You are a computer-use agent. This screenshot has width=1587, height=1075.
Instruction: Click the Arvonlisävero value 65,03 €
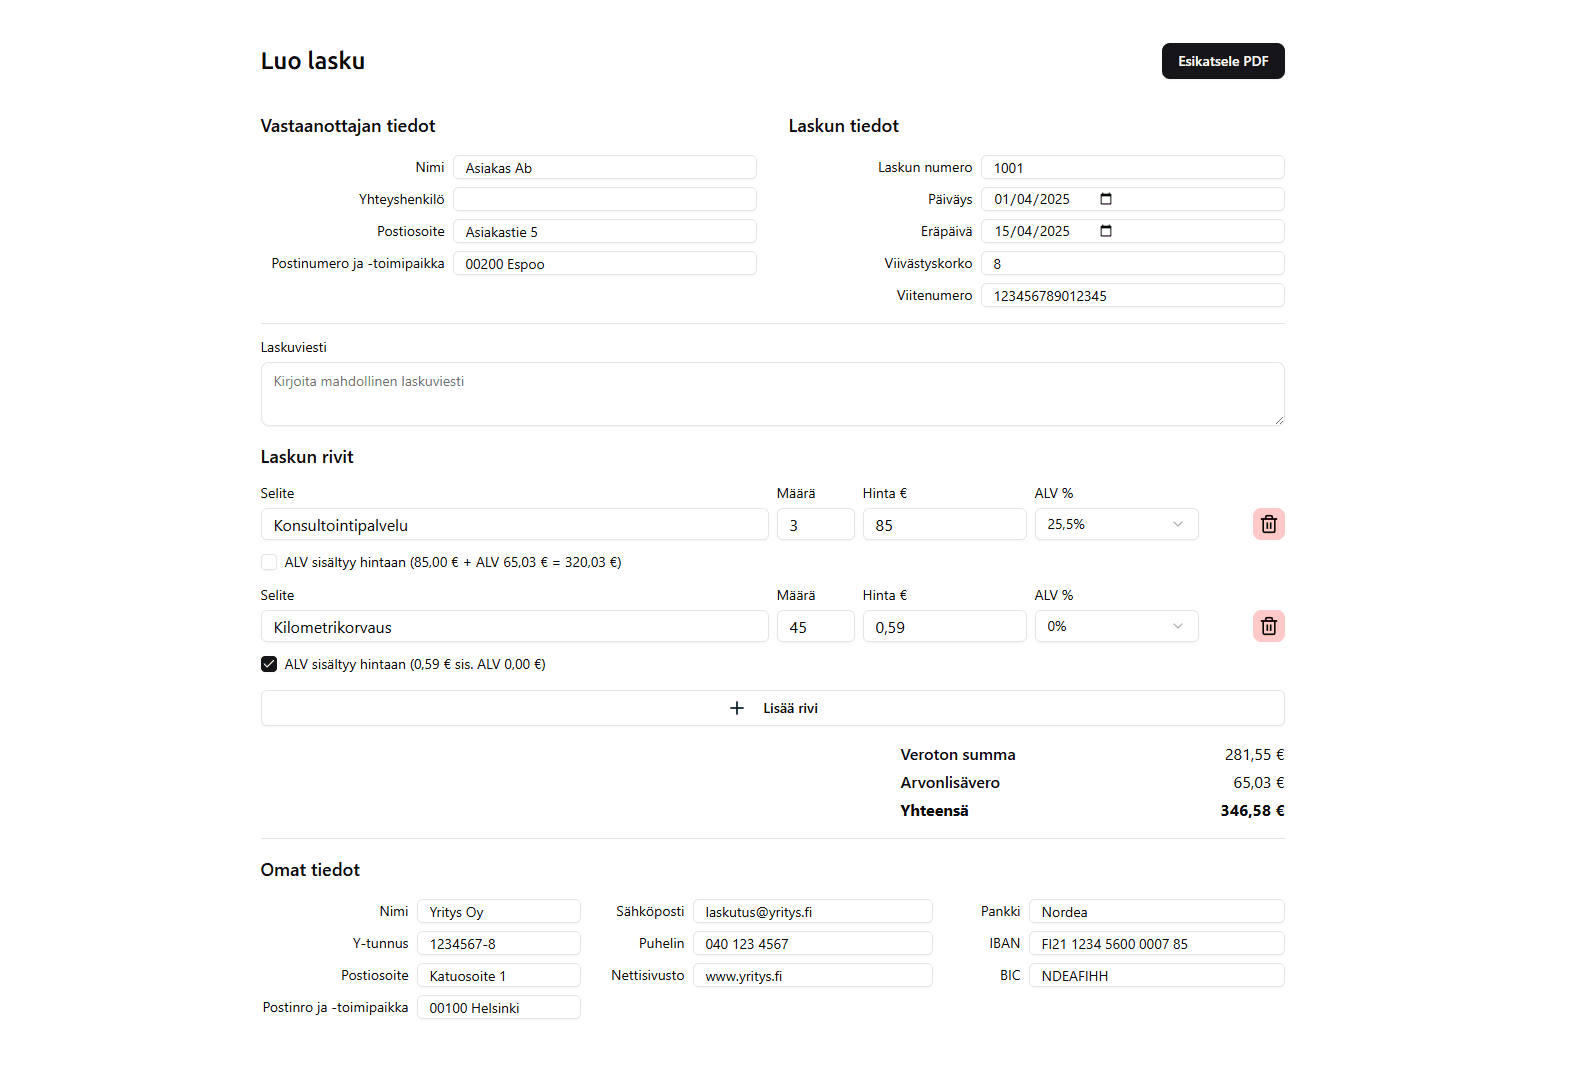[1258, 783]
